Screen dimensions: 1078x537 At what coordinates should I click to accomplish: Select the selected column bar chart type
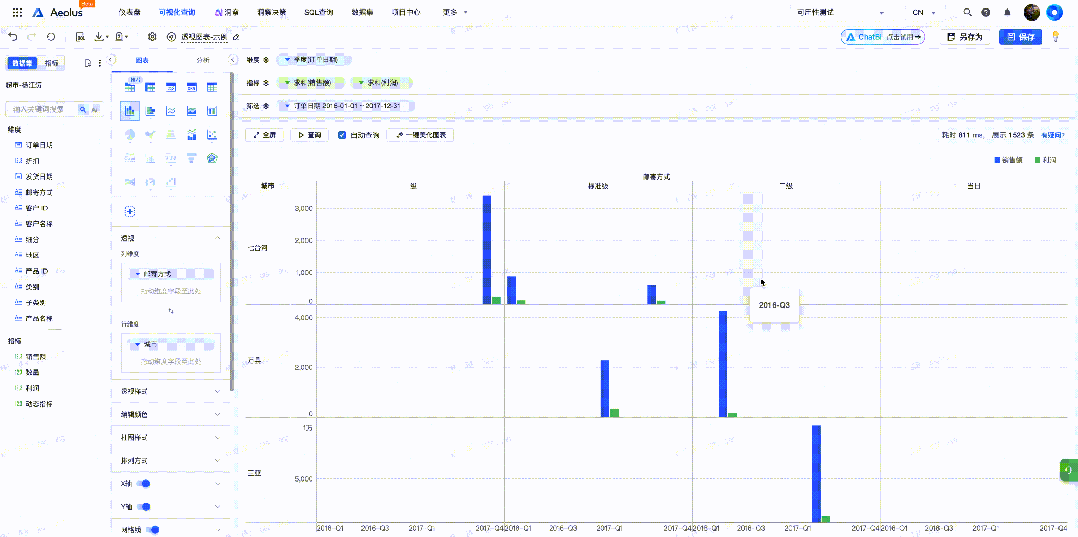click(130, 110)
